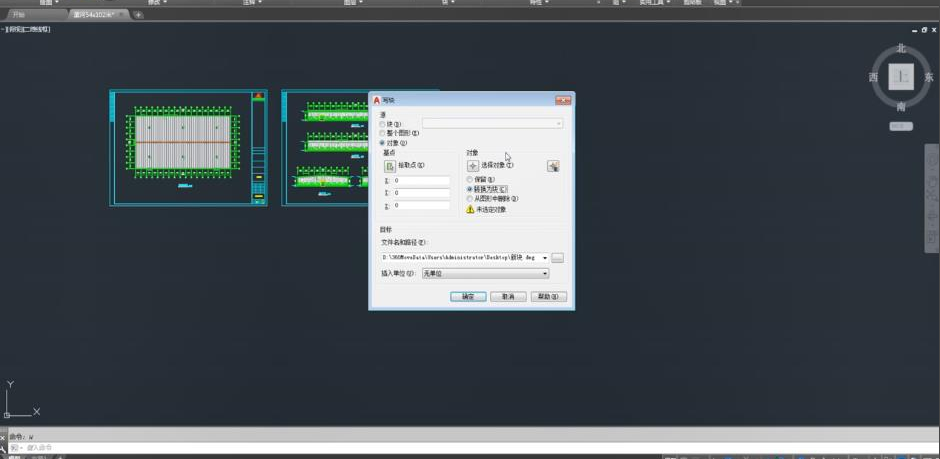Close the 写块 dialog with red X

point(563,100)
